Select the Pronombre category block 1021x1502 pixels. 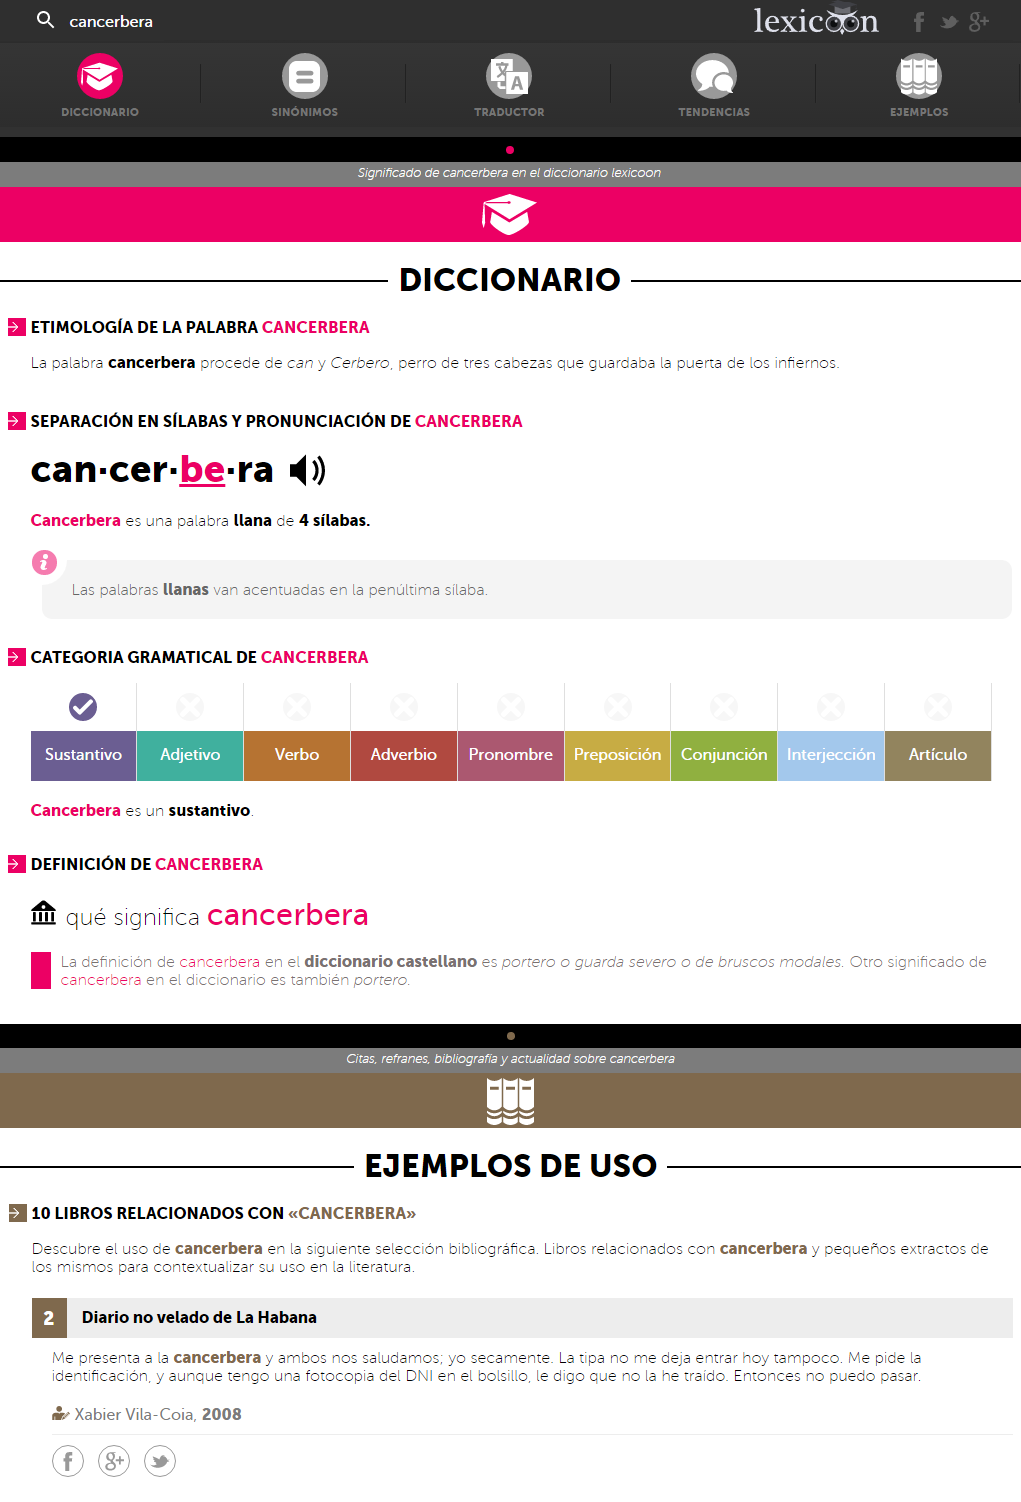click(x=511, y=755)
